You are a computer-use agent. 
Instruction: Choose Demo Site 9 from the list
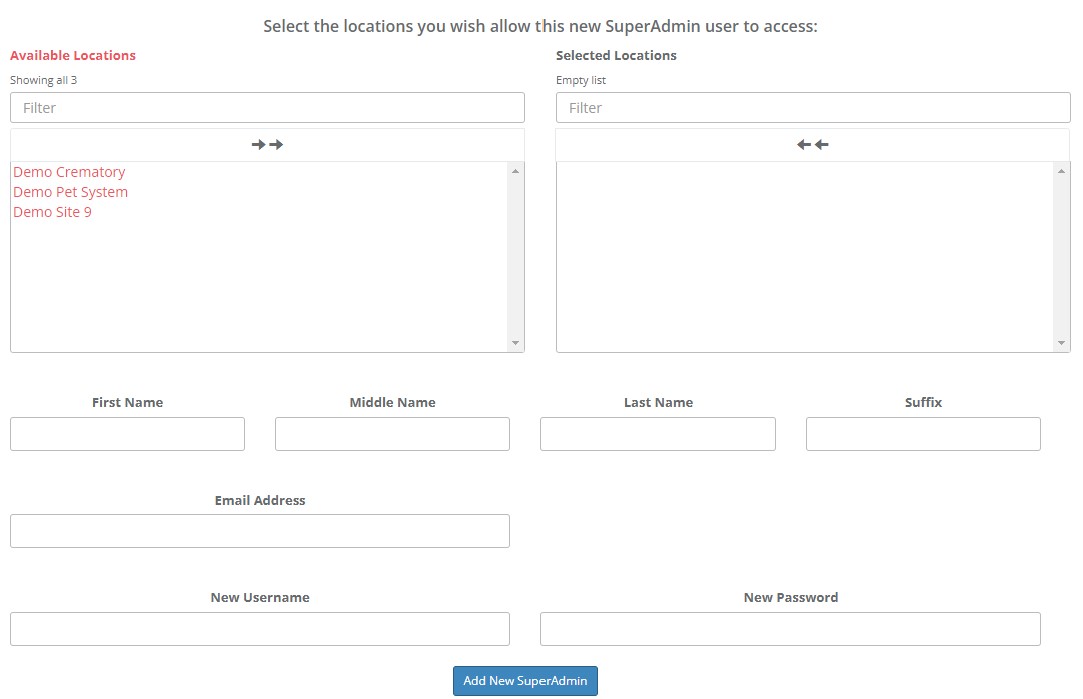tap(52, 212)
